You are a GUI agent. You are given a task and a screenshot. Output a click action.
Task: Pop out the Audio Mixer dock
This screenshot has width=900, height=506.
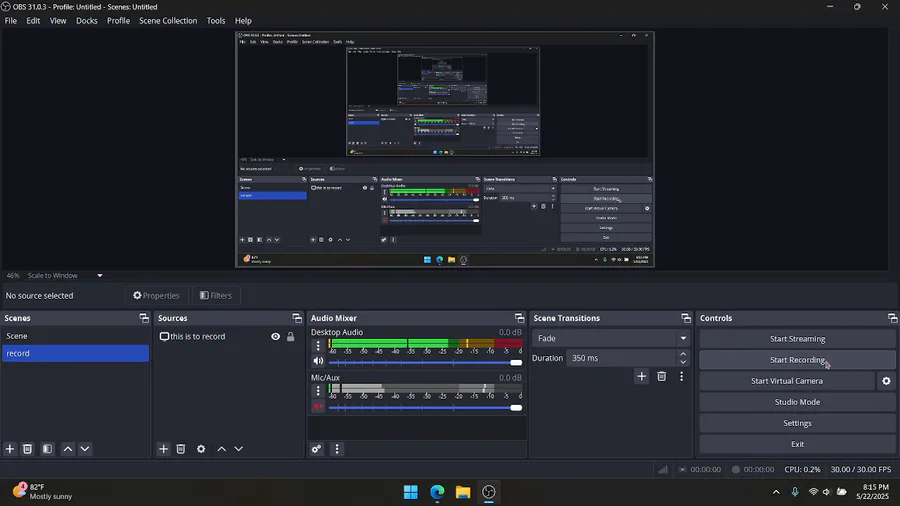pyautogui.click(x=519, y=318)
